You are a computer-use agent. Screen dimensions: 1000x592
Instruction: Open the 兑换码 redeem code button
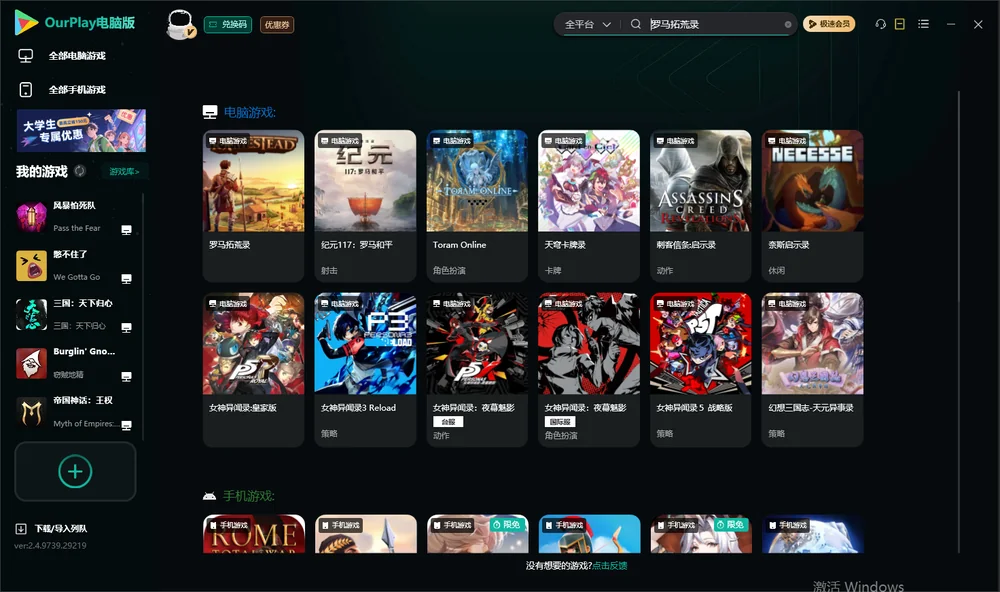coord(228,24)
